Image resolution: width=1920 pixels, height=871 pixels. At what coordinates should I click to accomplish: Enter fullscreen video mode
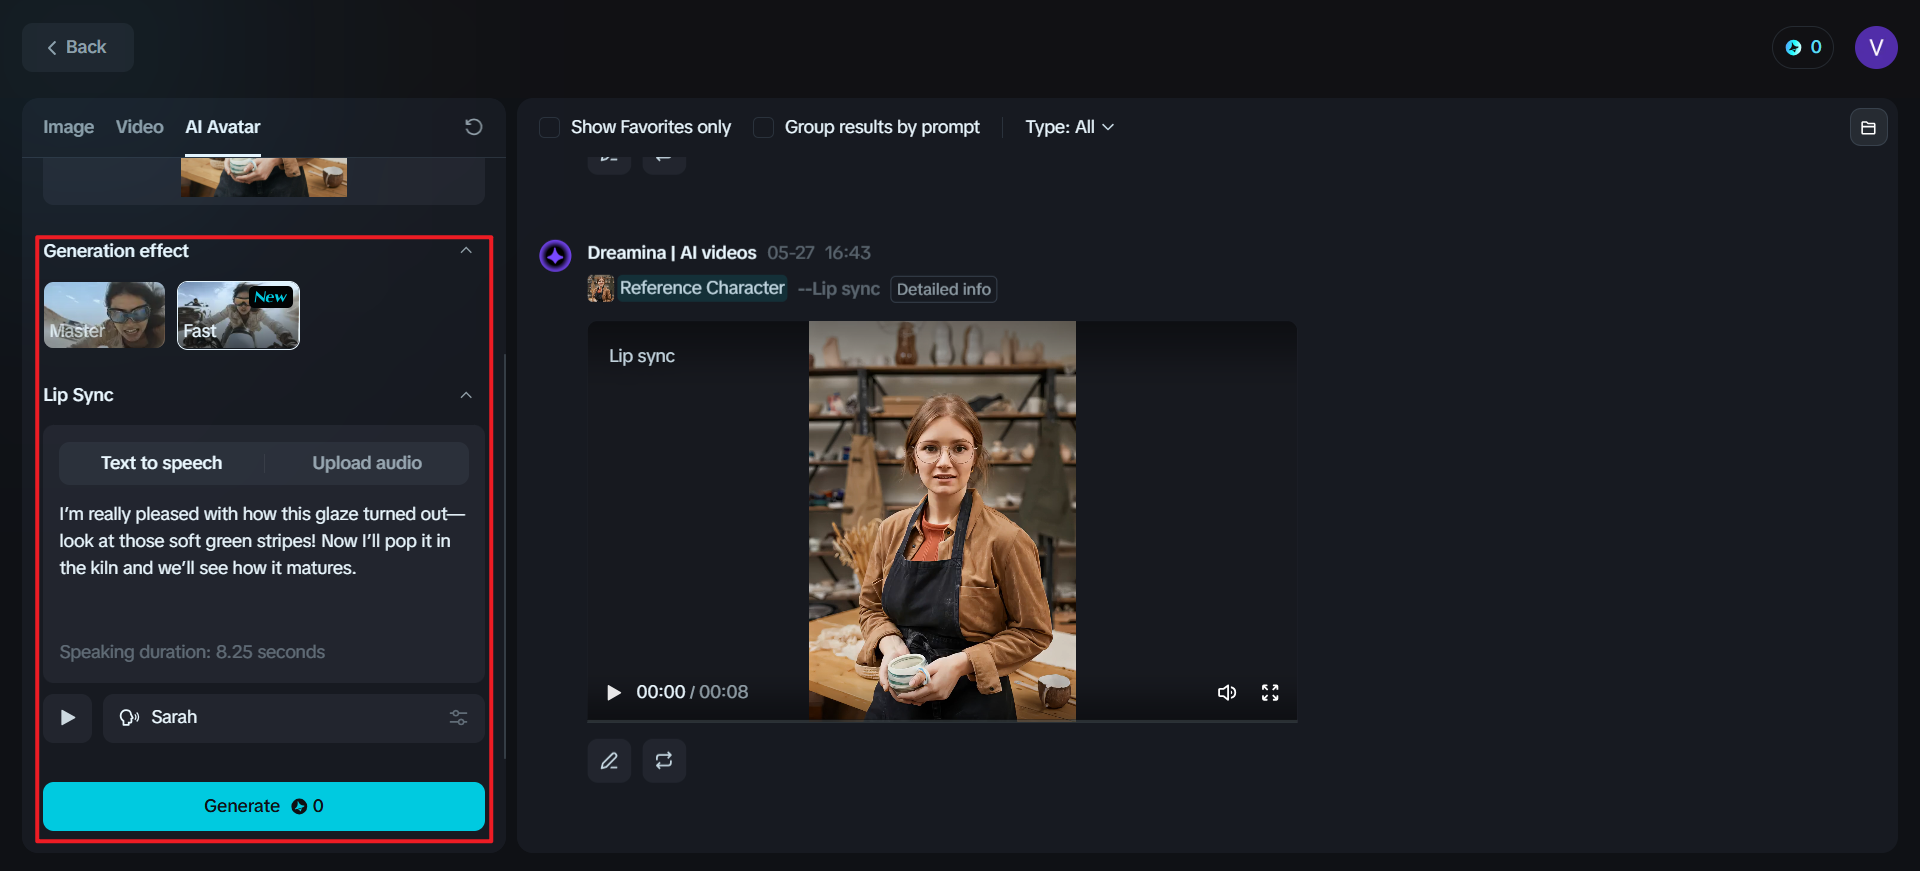(x=1270, y=692)
